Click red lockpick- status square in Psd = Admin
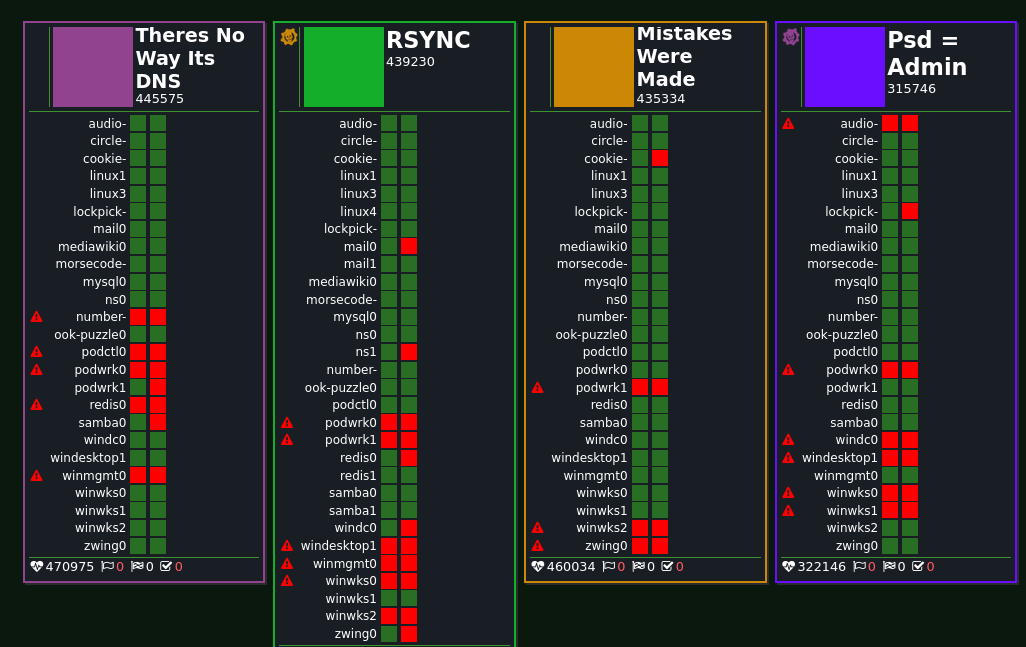This screenshot has height=647, width=1026. click(910, 211)
